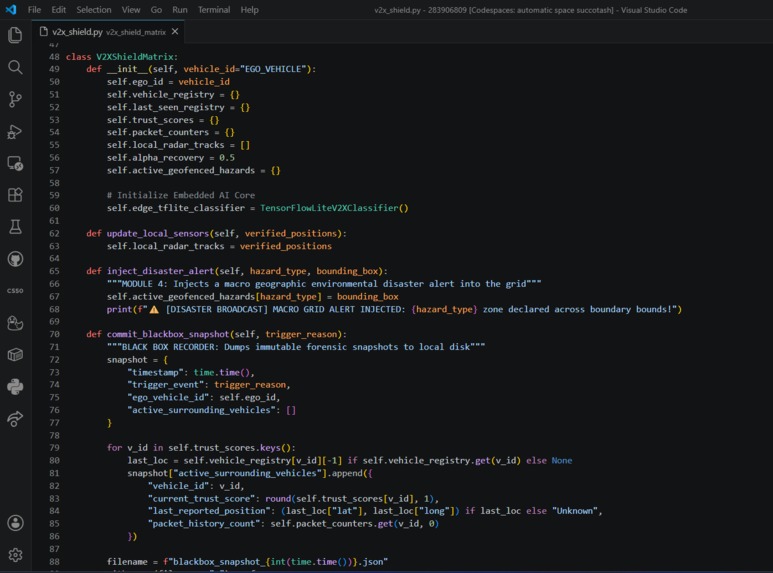
Task: Open the Selection menu
Action: 94,10
